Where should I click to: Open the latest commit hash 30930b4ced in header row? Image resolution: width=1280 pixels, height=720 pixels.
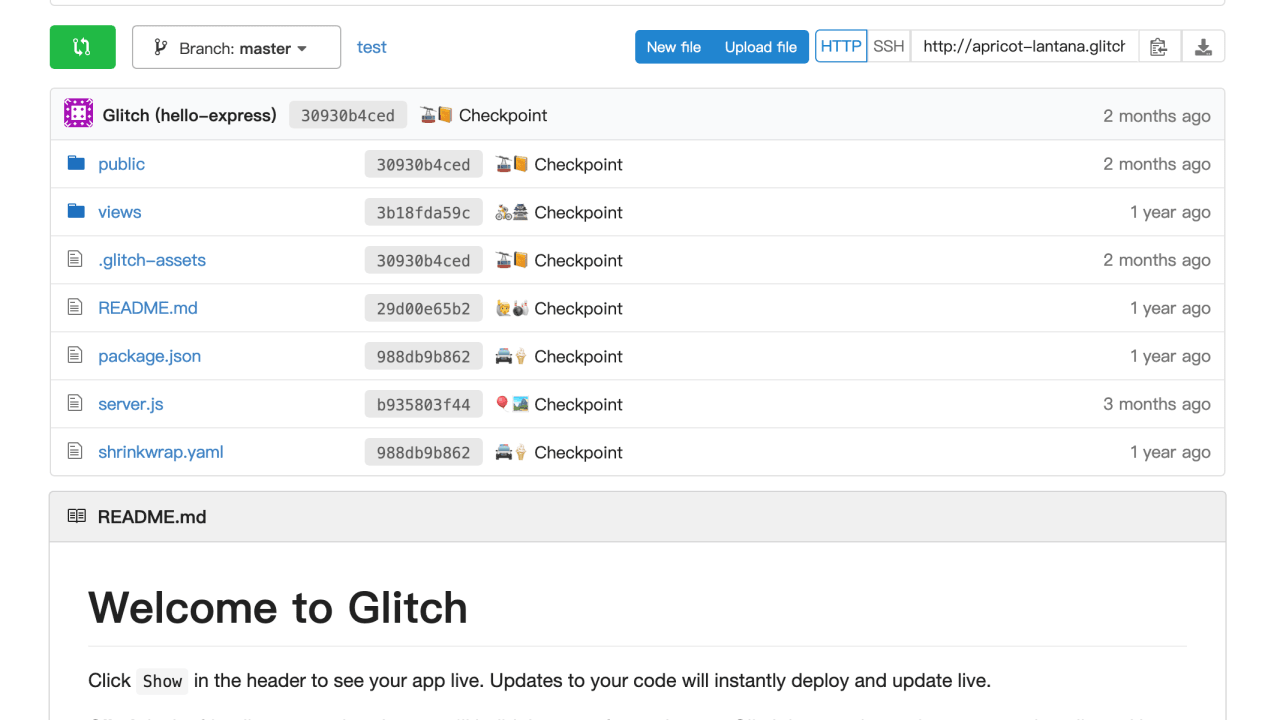tap(348, 115)
